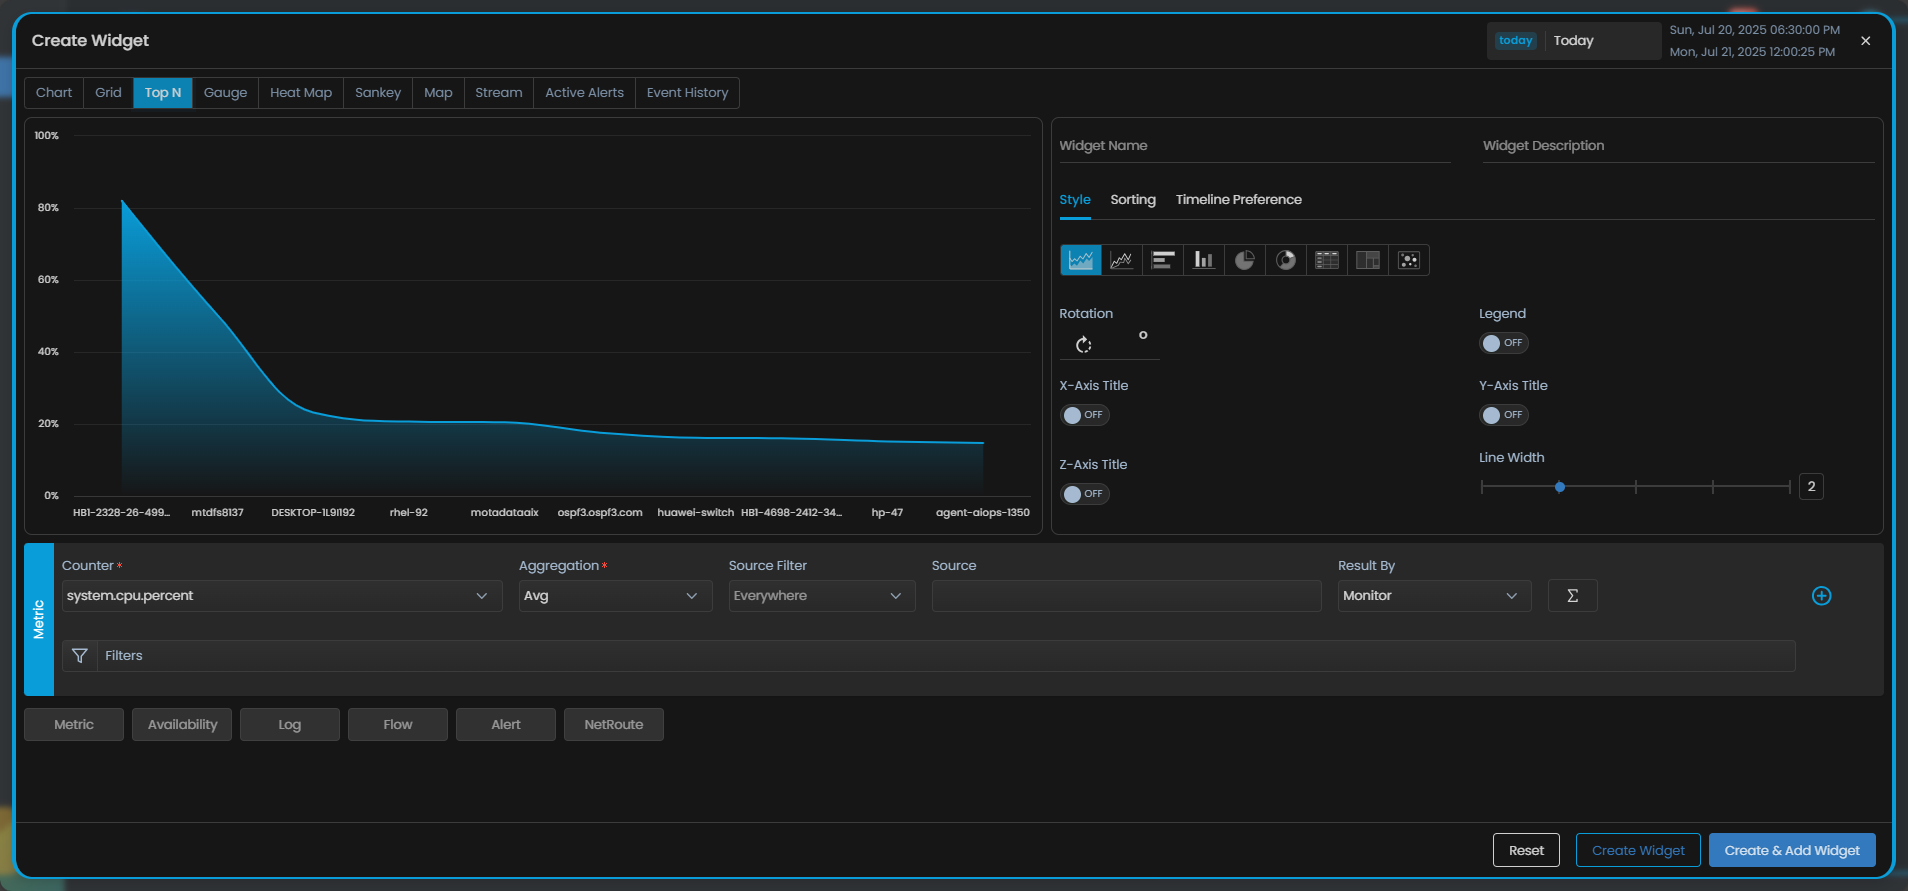The width and height of the screenshot is (1908, 891).
Task: Click the 'today' timeline tag
Action: 1516,41
